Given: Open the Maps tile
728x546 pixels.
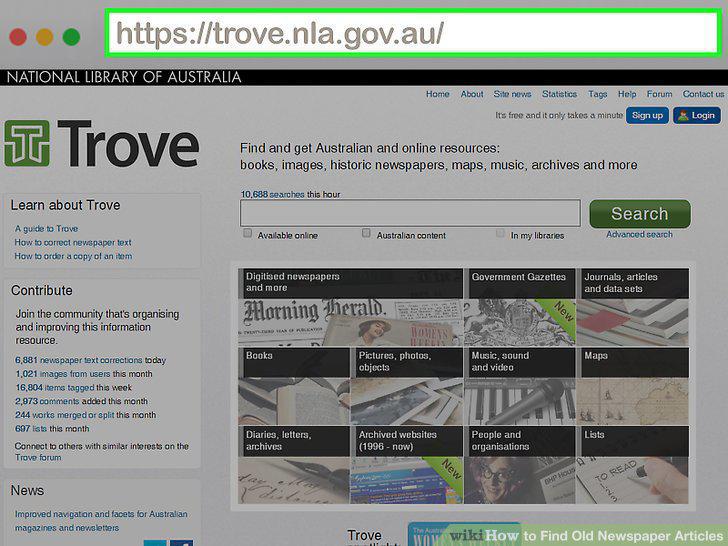Looking at the screenshot, I should tap(632, 386).
